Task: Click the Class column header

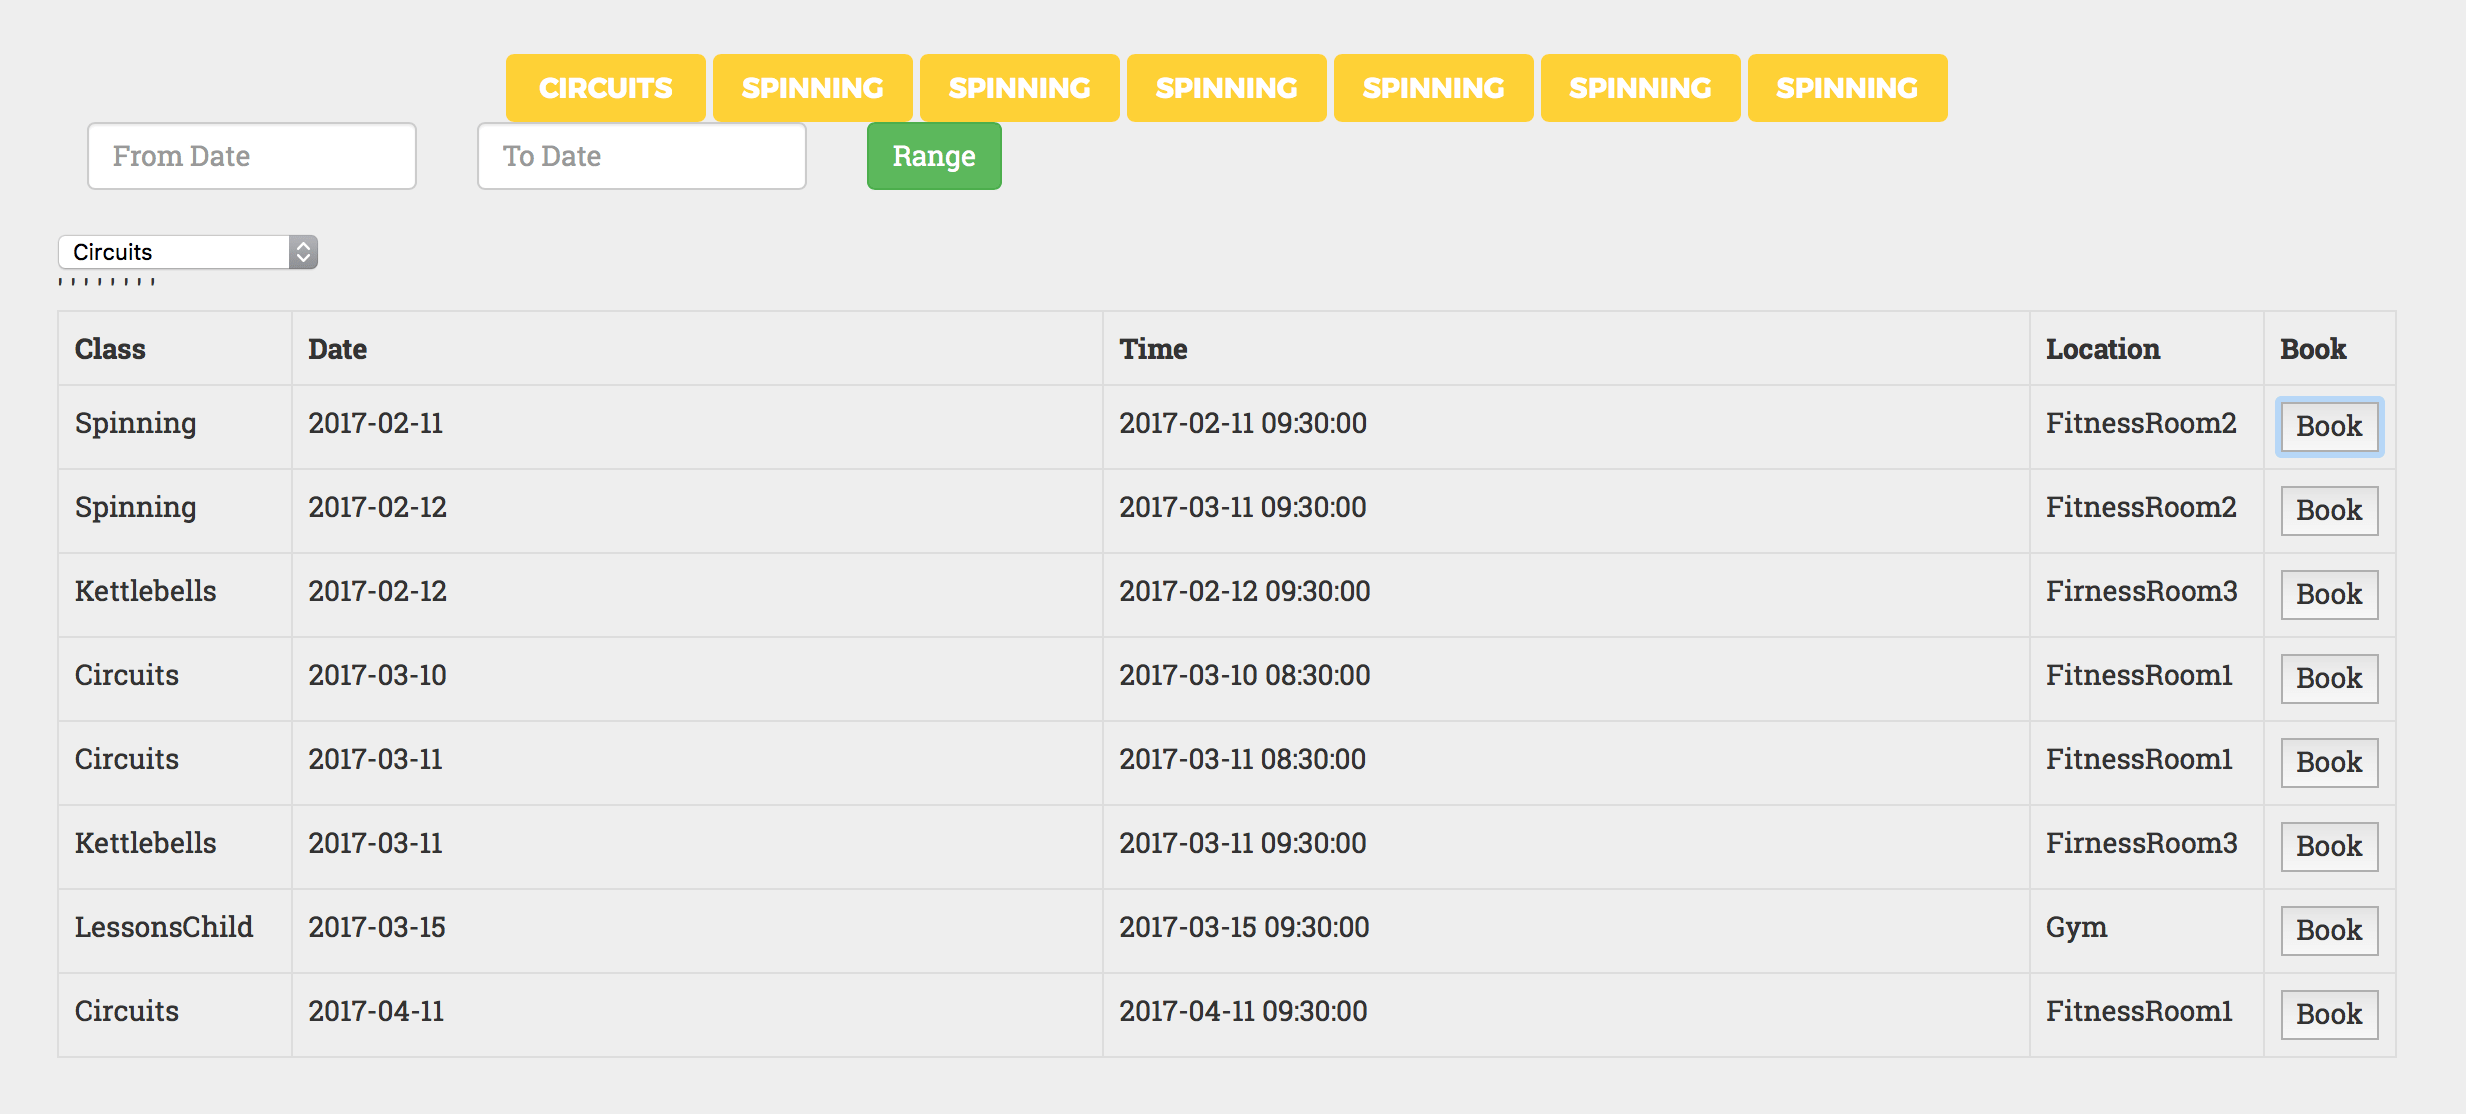Action: (110, 349)
